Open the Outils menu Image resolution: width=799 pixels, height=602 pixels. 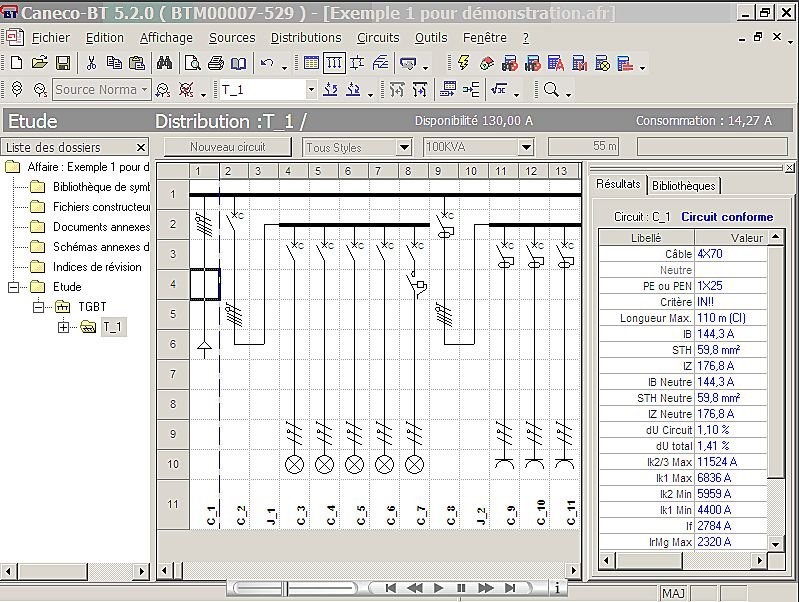click(431, 38)
